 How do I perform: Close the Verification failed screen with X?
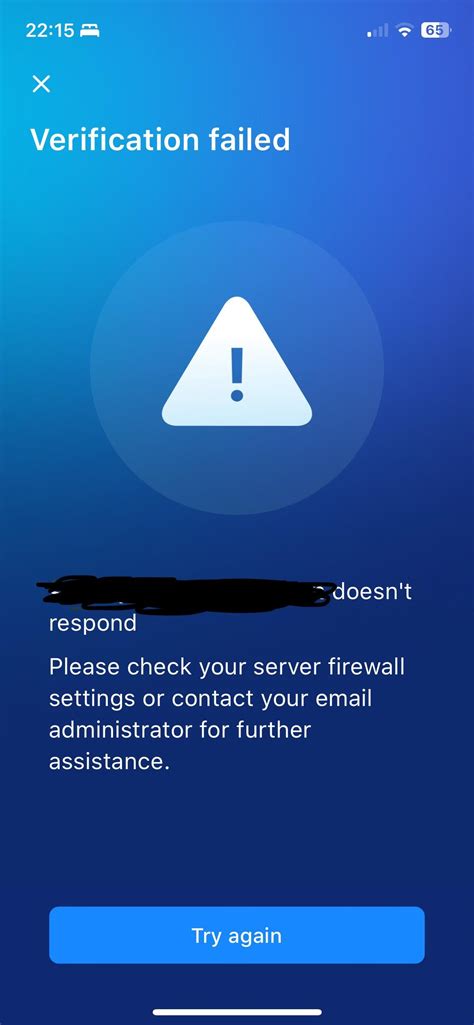click(x=41, y=84)
